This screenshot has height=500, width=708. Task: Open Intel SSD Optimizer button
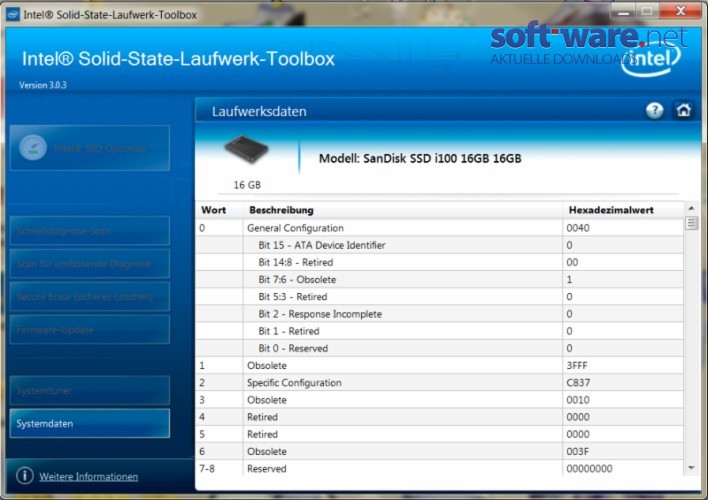(x=90, y=148)
